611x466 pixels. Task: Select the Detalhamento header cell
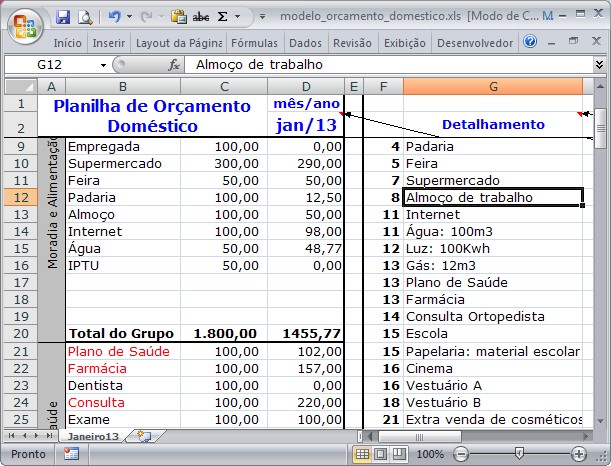493,124
